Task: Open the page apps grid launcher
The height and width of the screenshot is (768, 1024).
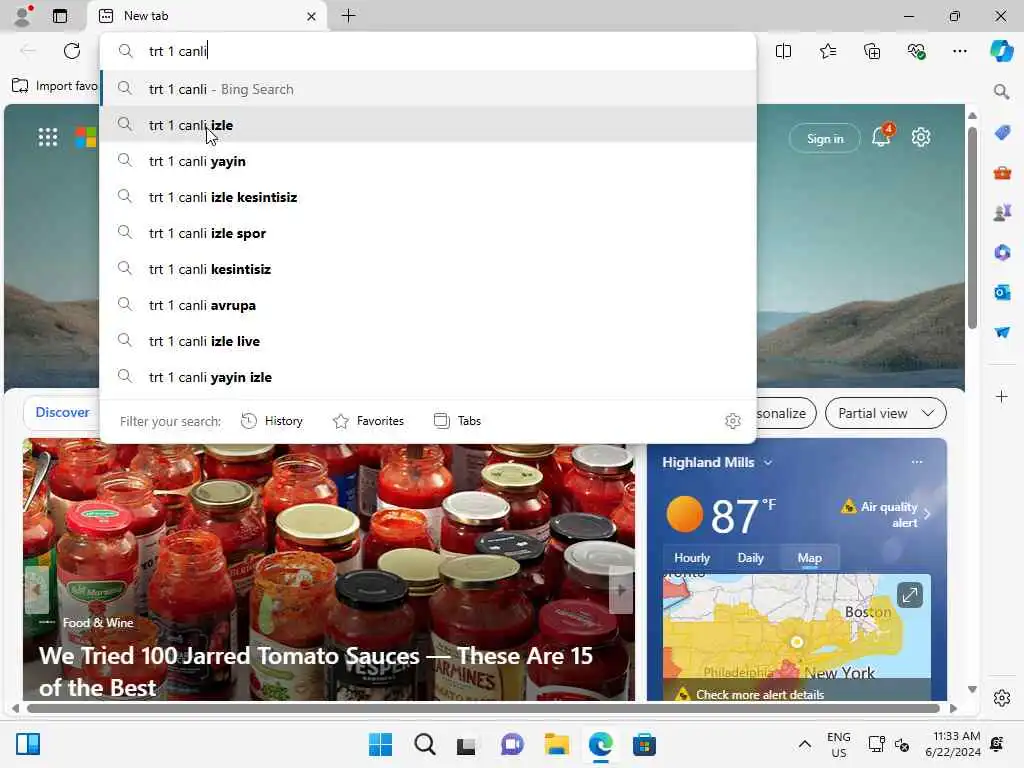Action: tap(48, 137)
